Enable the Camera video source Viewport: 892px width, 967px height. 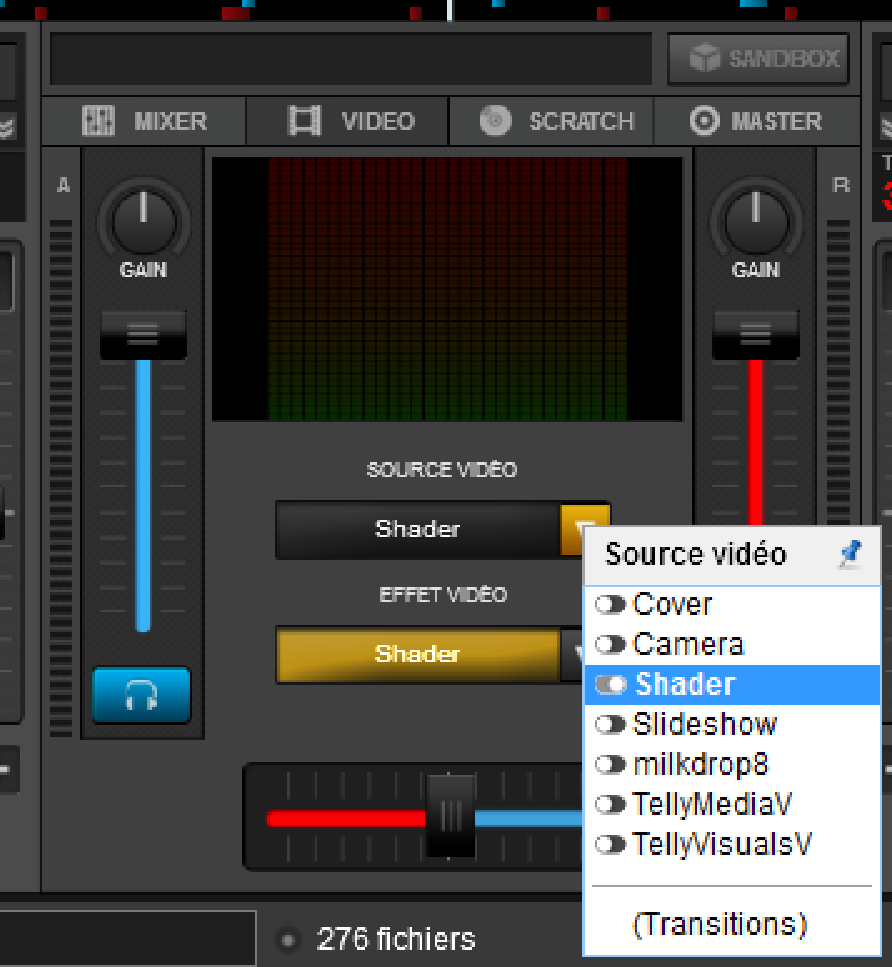click(611, 645)
